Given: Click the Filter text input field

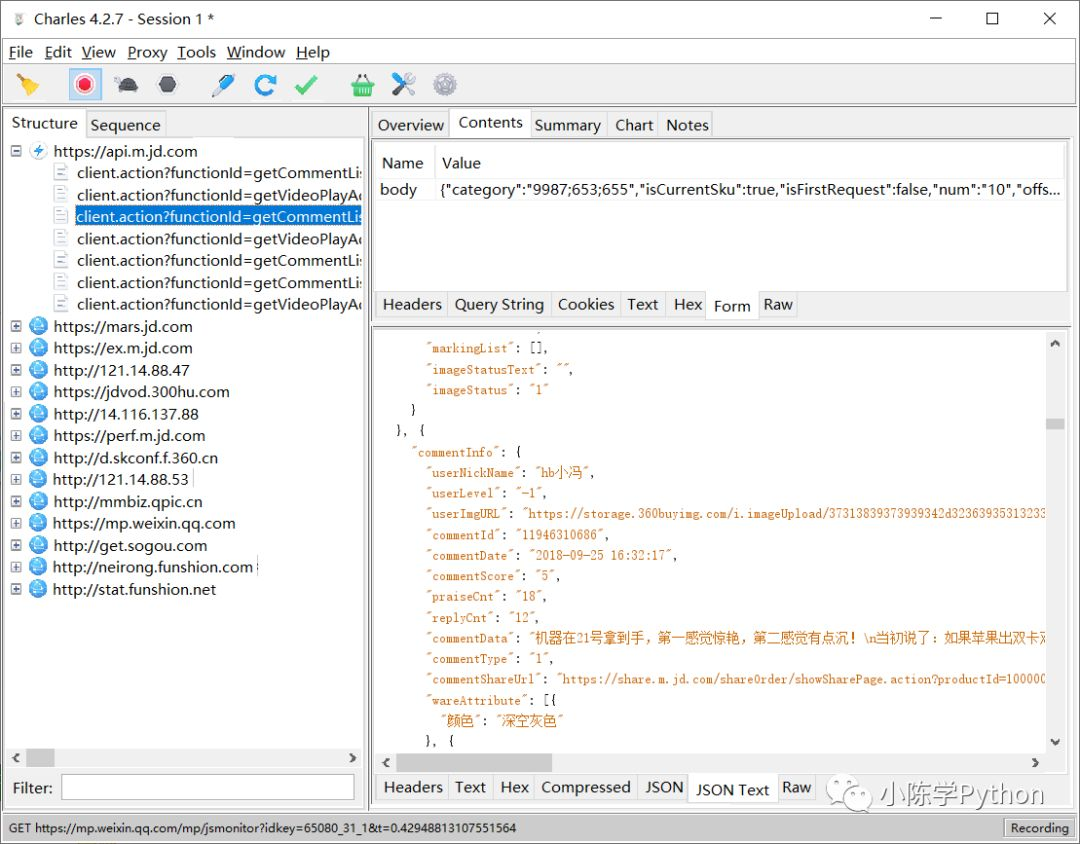Looking at the screenshot, I should (208, 788).
